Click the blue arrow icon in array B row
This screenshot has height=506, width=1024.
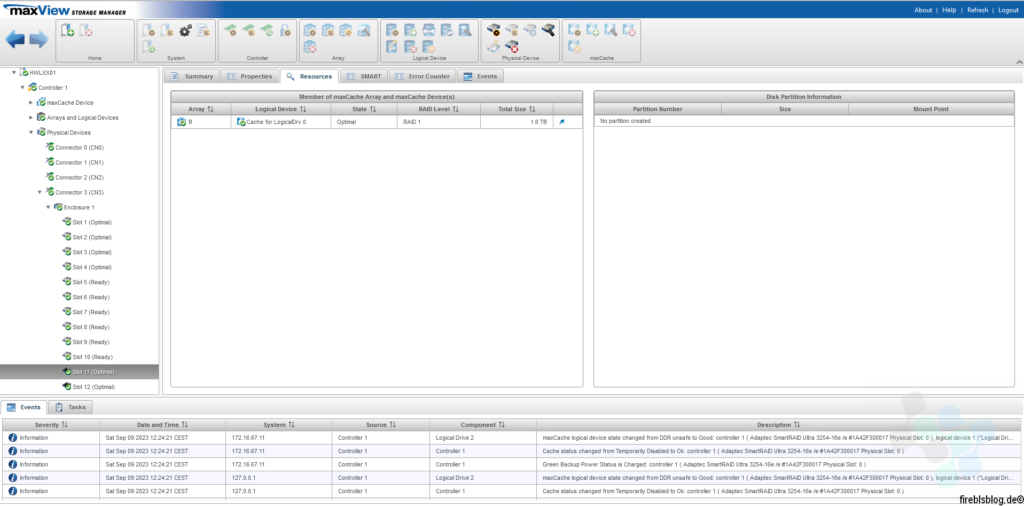click(562, 121)
